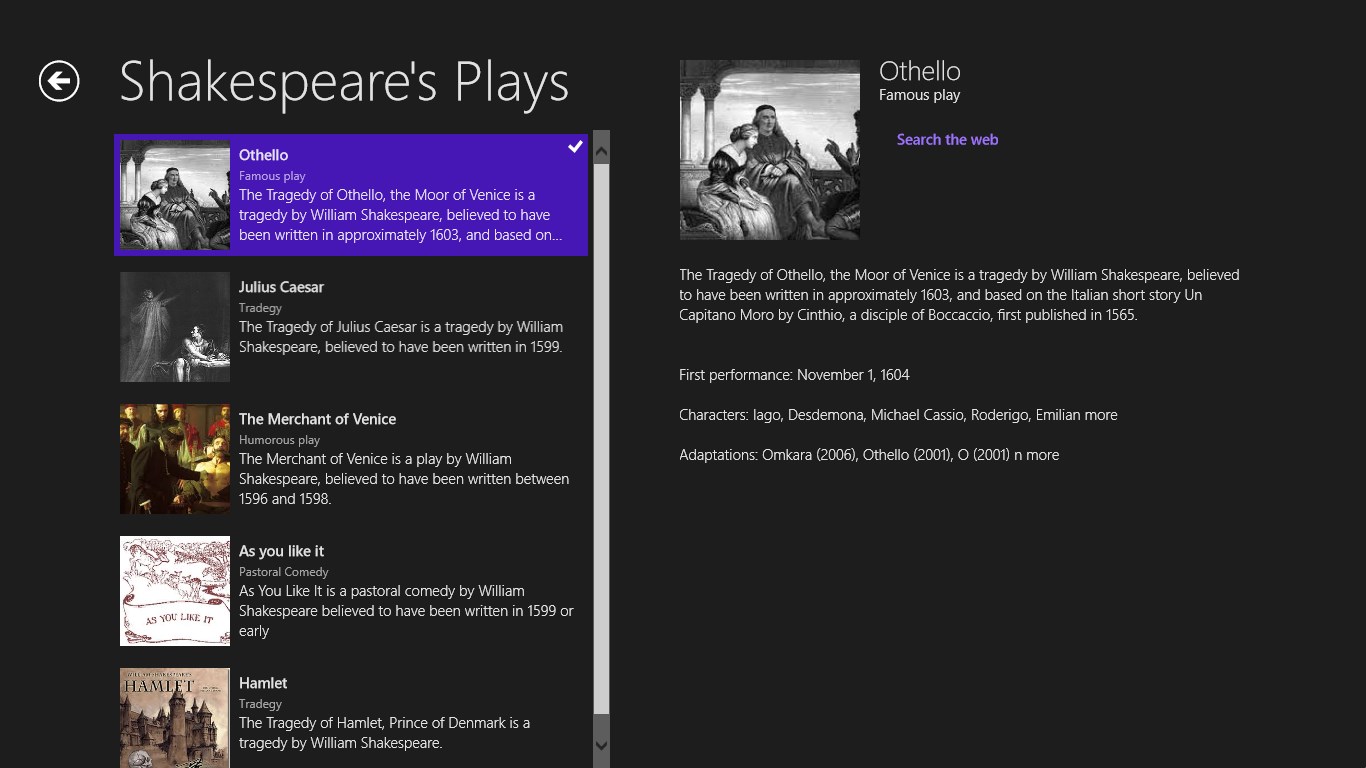Click the Othello heading in details pane

point(919,71)
